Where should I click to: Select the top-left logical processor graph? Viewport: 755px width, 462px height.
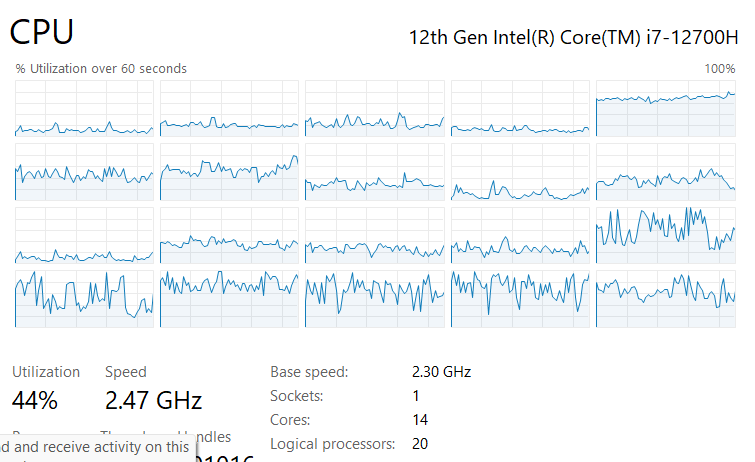tap(84, 109)
